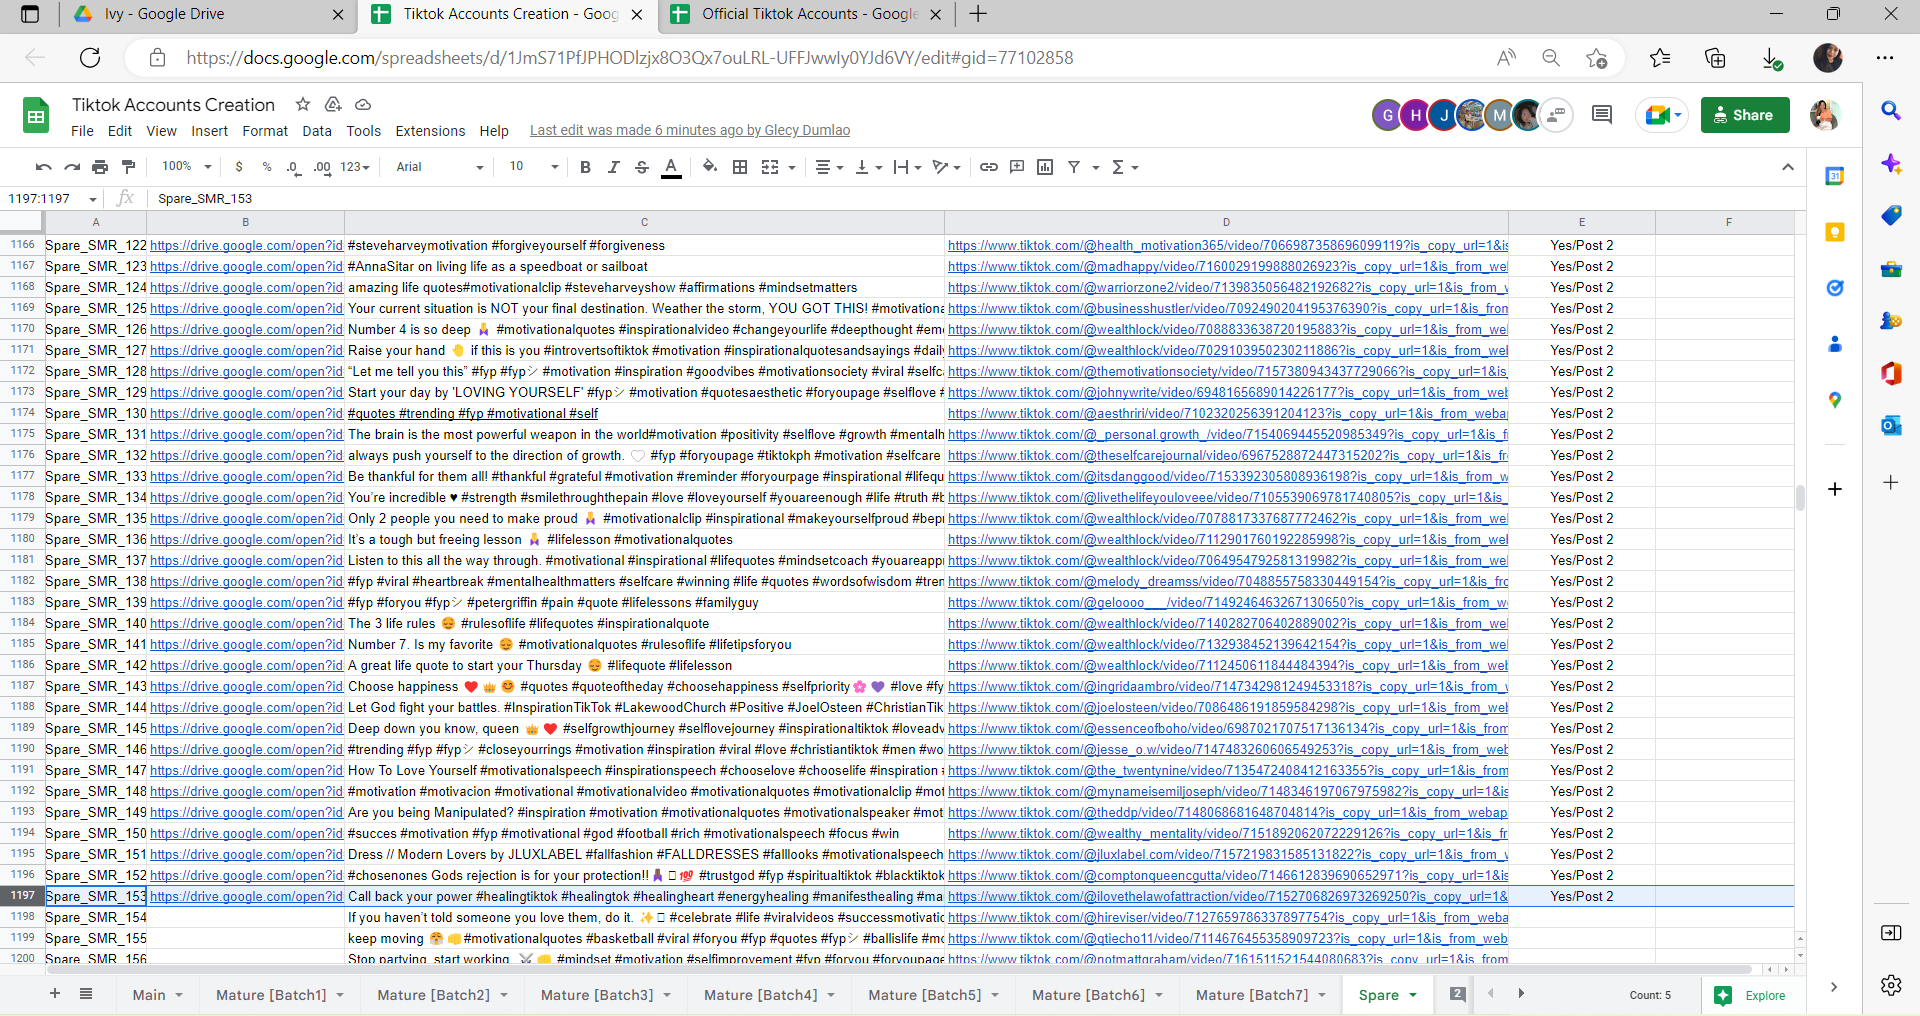Image resolution: width=1920 pixels, height=1016 pixels.
Task: Click the Google Meet call button
Action: pyautogui.click(x=1662, y=115)
